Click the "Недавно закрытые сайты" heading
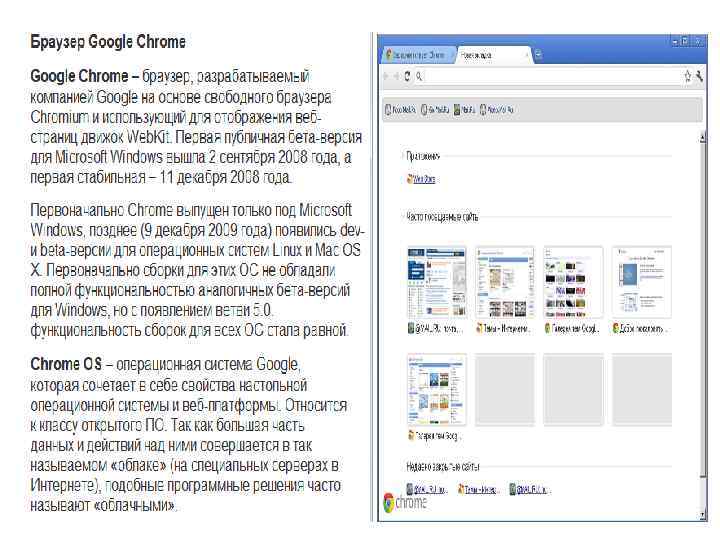This screenshot has width=720, height=540. pos(443,467)
